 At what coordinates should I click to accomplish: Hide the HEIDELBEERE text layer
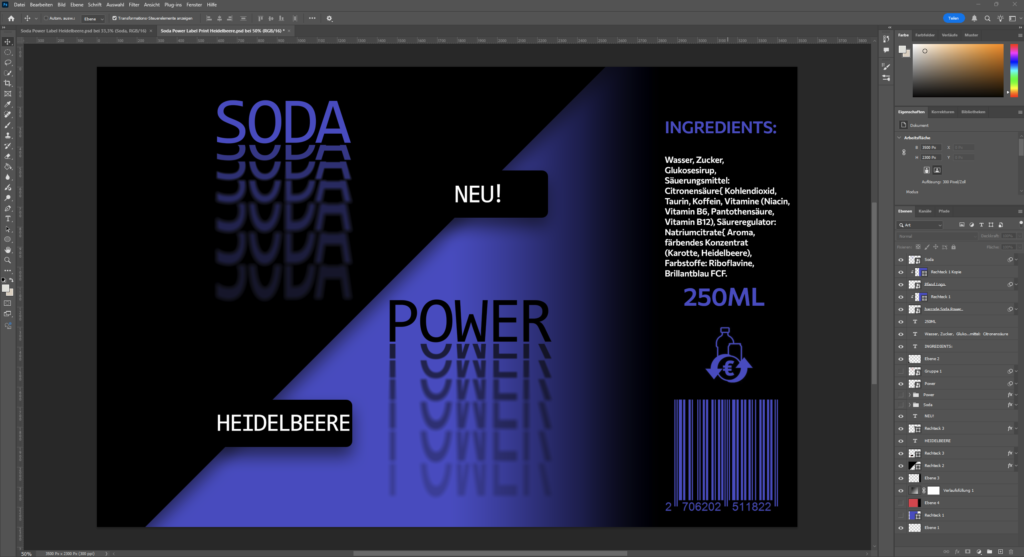tap(902, 440)
